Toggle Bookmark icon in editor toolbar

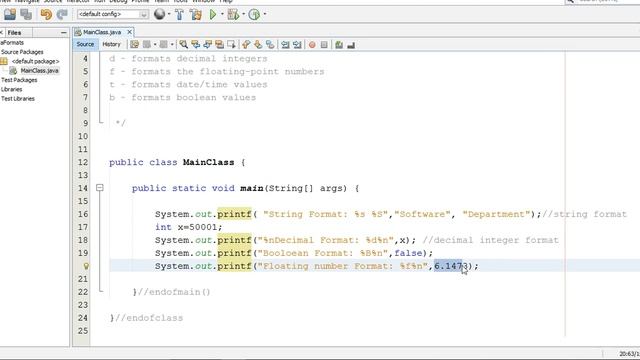coord(270,44)
